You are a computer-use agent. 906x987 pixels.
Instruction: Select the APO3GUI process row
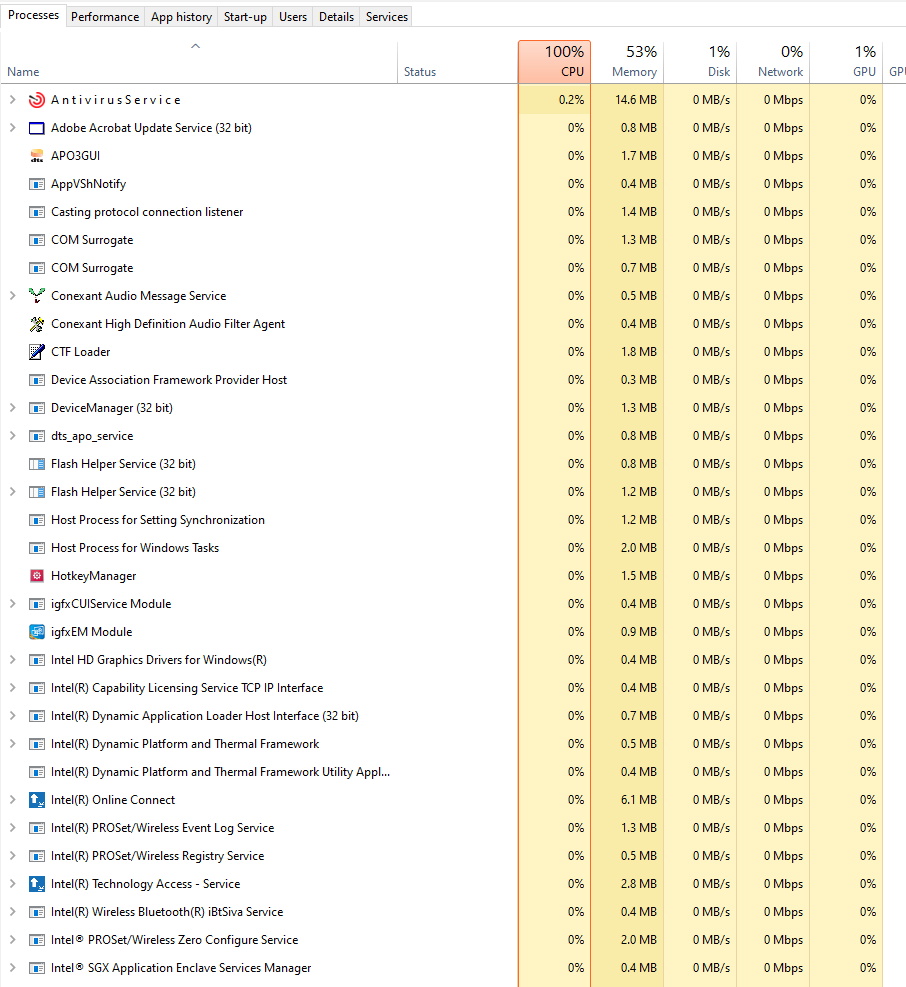(441, 156)
